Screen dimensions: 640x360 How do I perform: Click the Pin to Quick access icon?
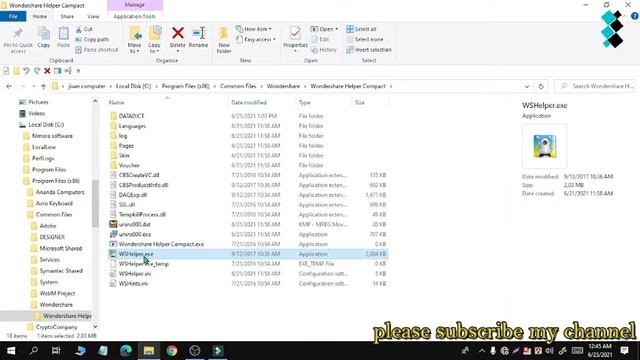pyautogui.click(x=18, y=40)
